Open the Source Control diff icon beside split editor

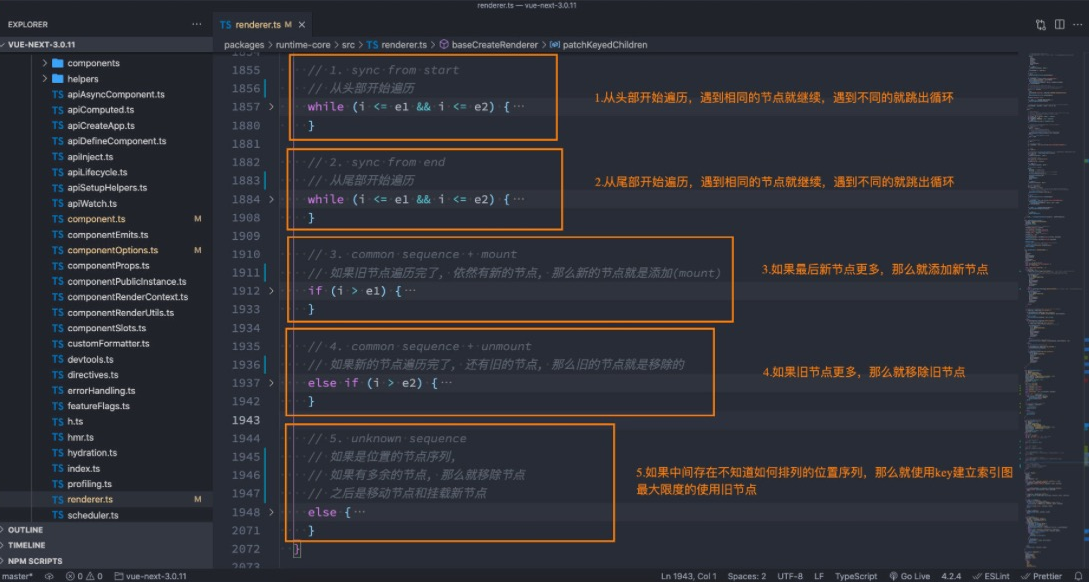coord(1040,24)
